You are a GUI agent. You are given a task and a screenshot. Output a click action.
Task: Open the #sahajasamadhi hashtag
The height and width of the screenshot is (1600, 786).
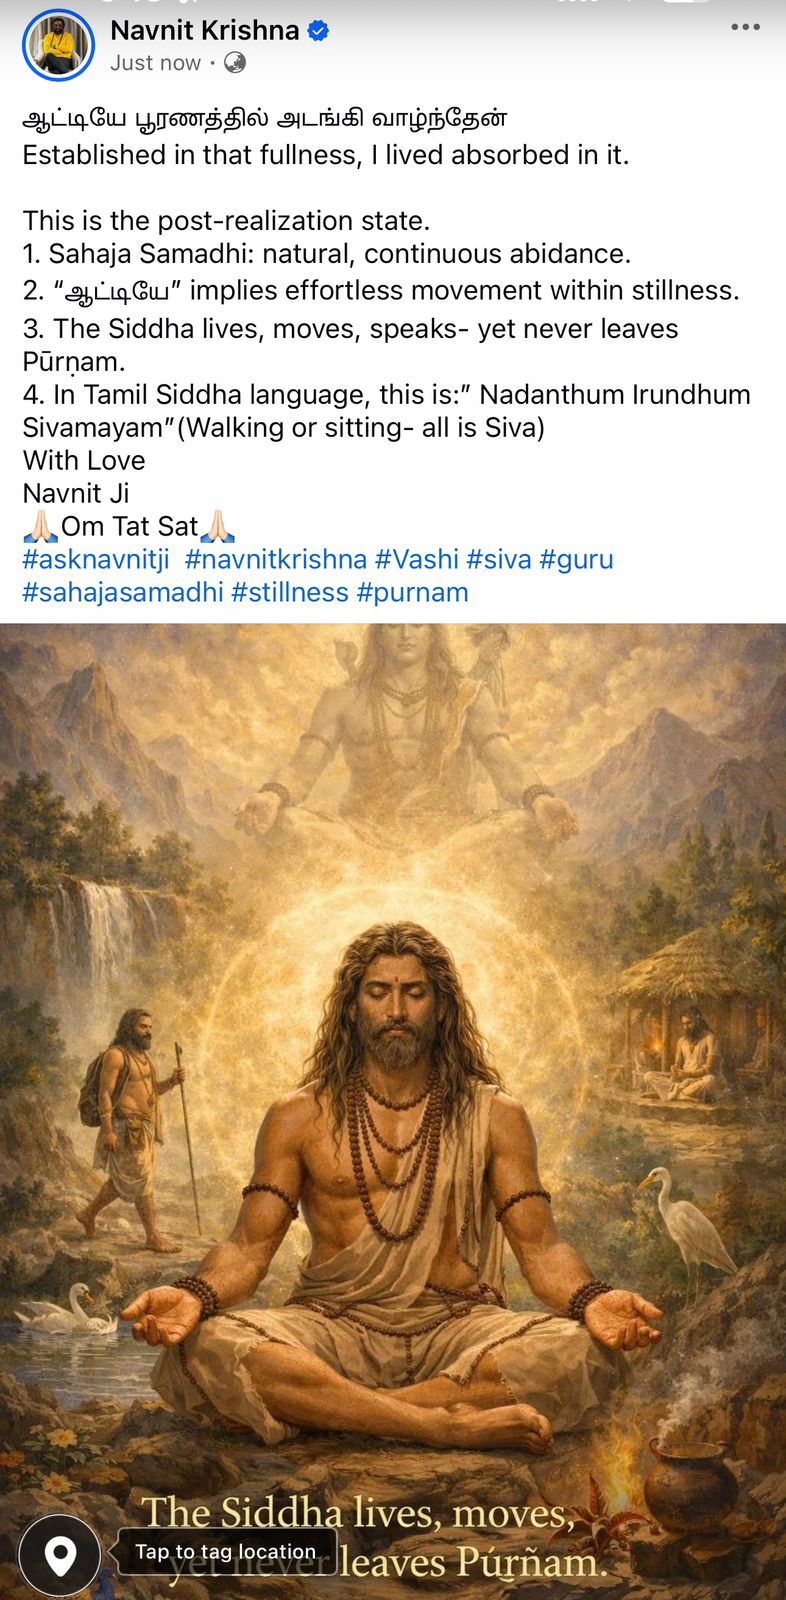(123, 592)
